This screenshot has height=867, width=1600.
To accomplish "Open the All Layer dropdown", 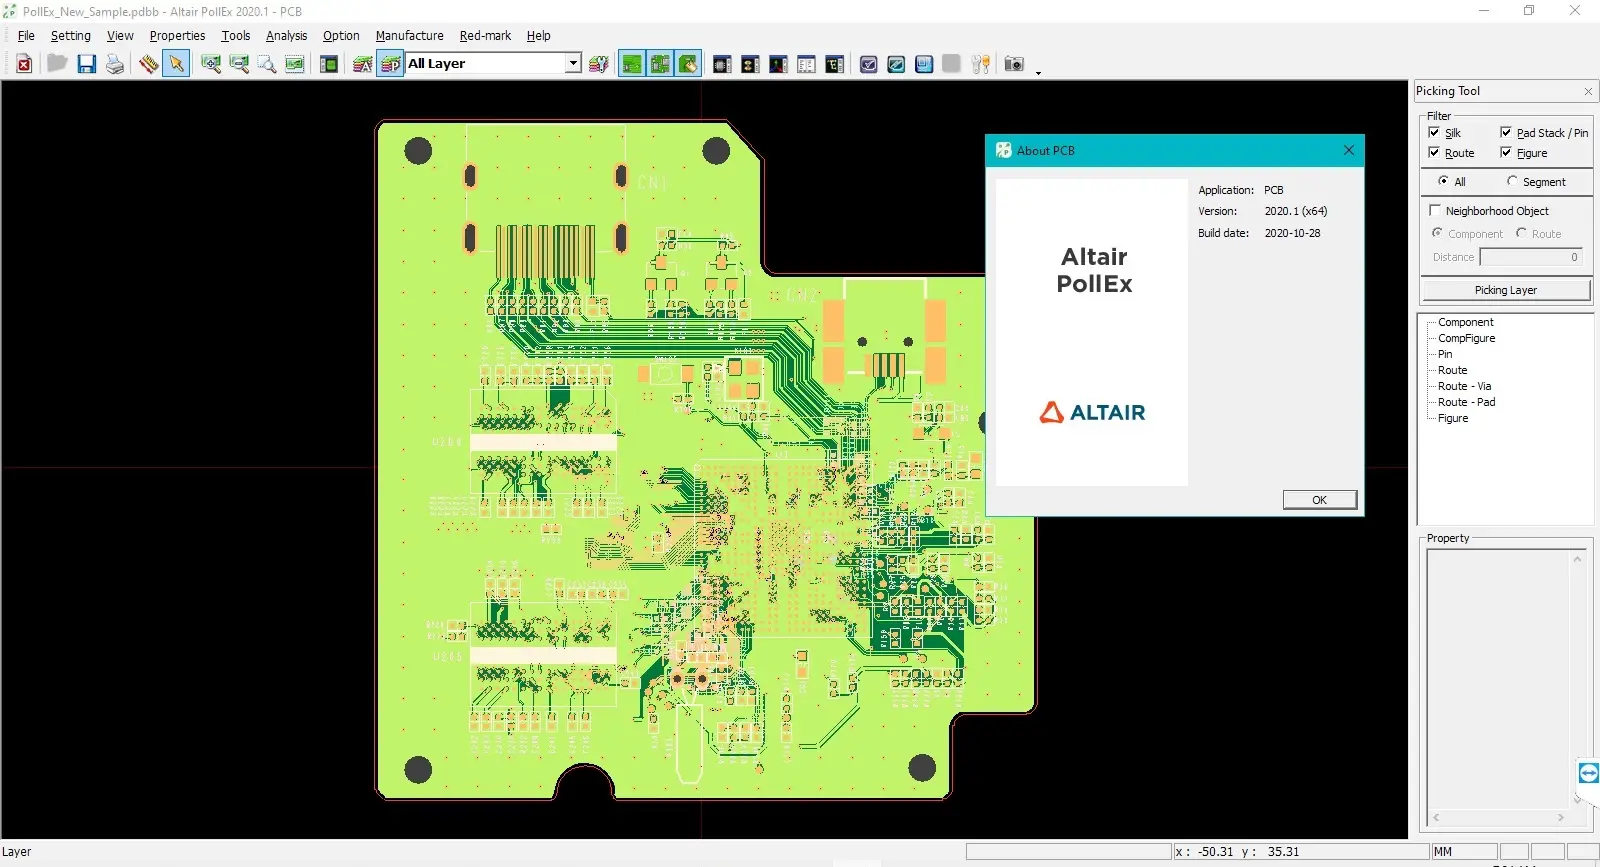I will 574,63.
